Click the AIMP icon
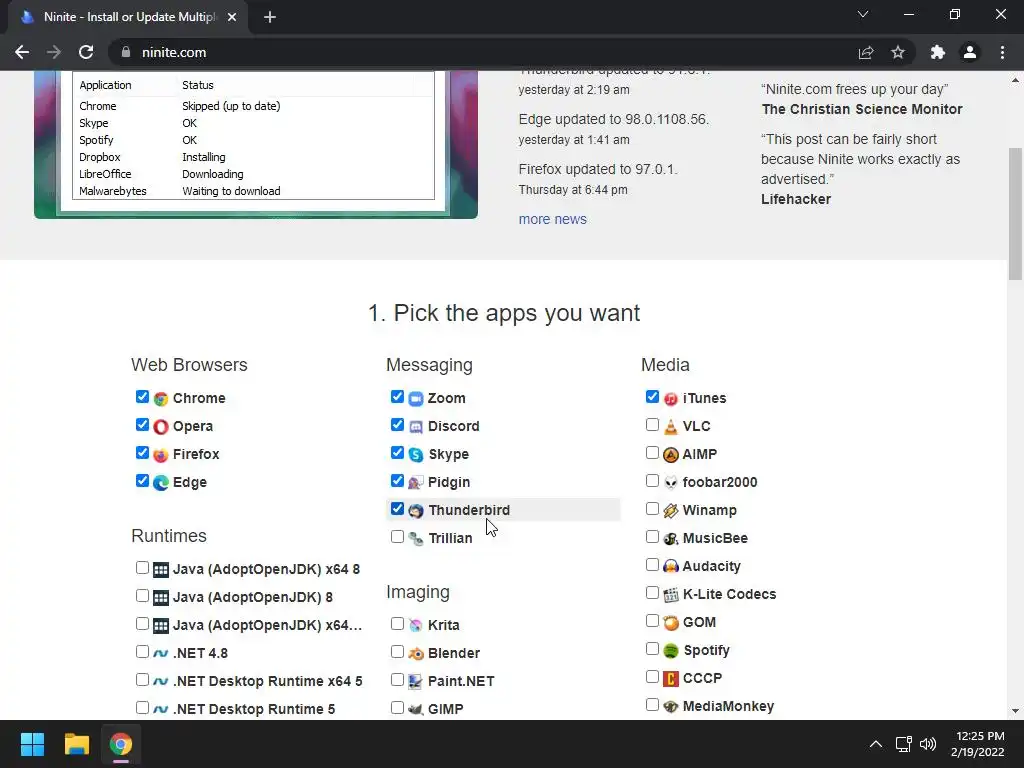 (671, 455)
